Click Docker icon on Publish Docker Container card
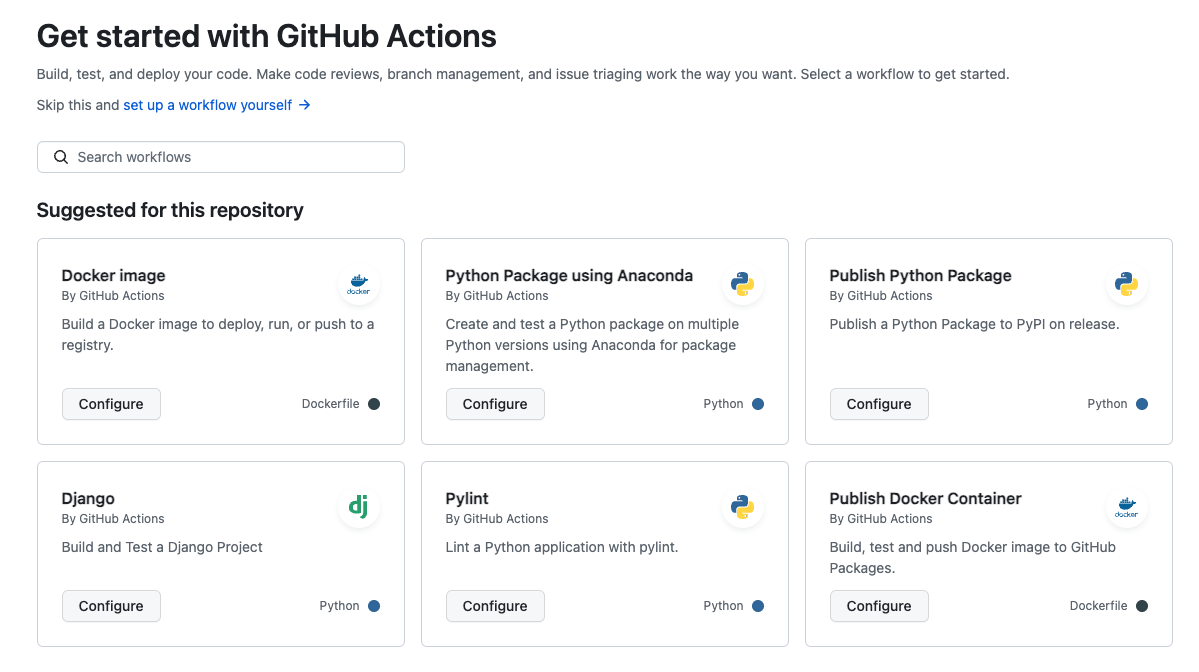 tap(1126, 508)
